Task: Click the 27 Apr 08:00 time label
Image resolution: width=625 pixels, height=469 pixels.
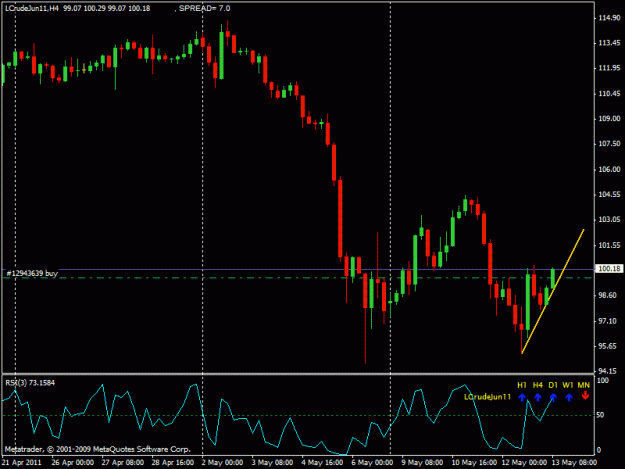Action: tap(123, 463)
